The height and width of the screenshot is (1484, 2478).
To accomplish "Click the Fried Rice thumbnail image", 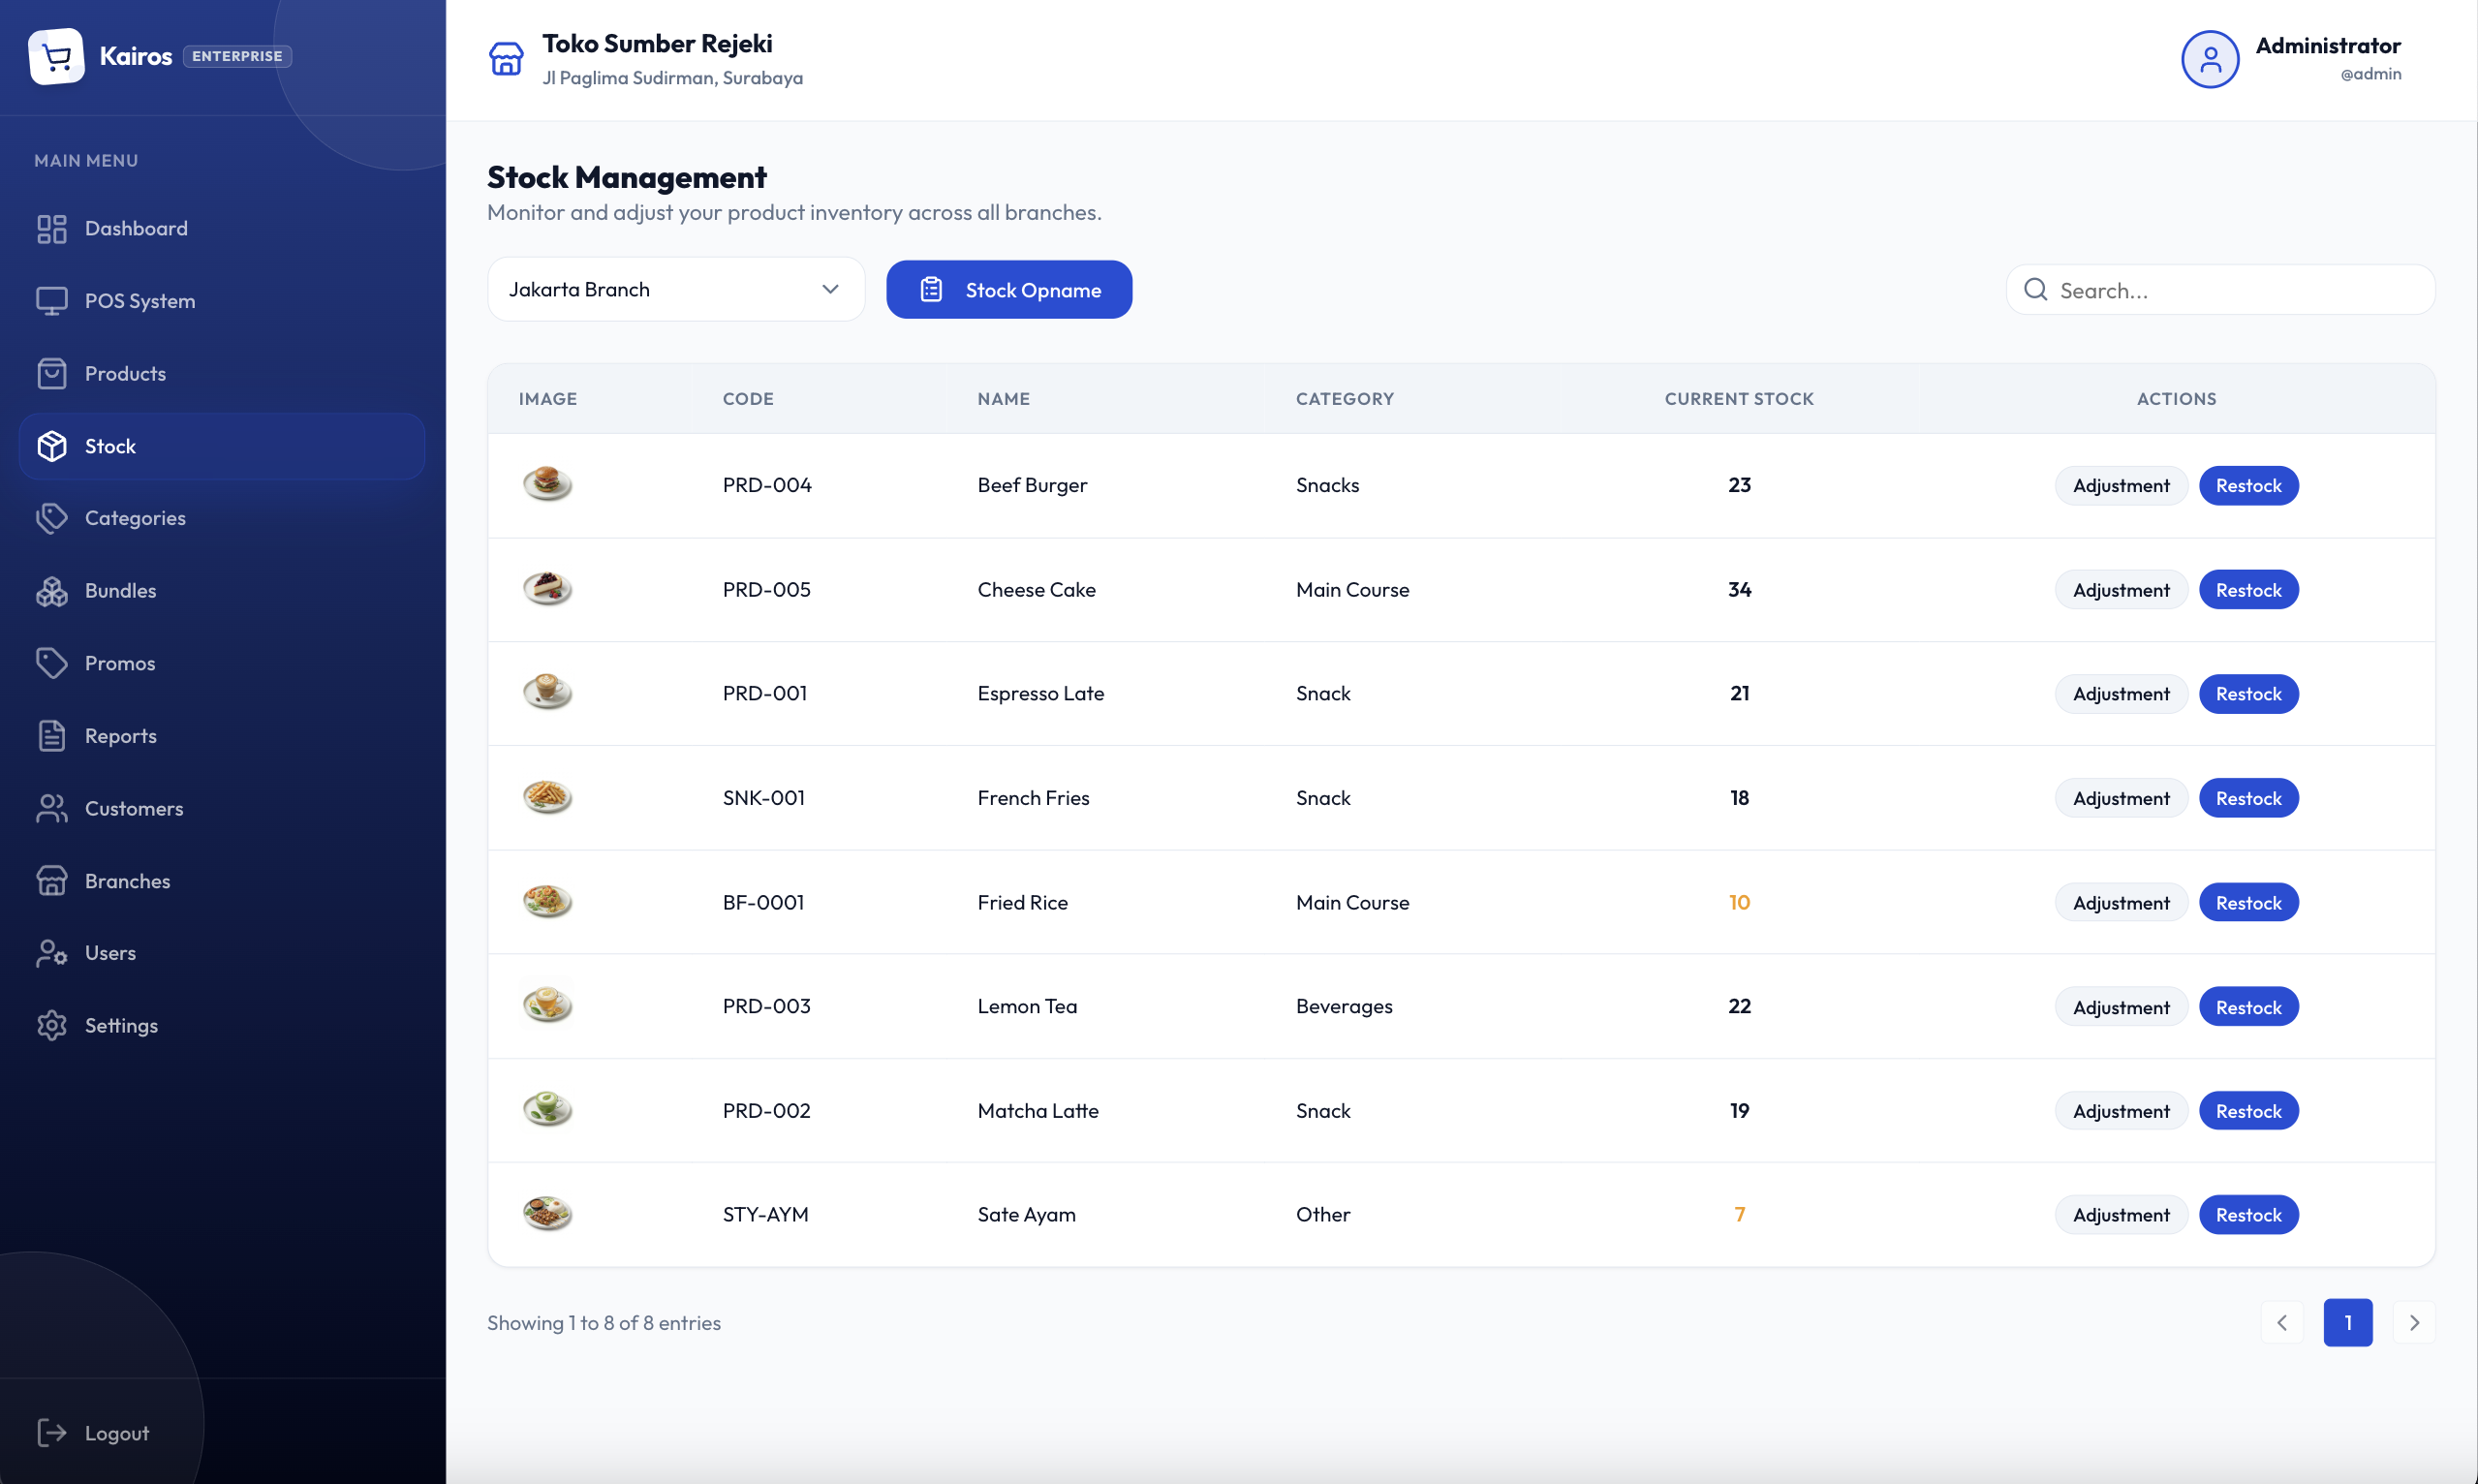I will [547, 902].
